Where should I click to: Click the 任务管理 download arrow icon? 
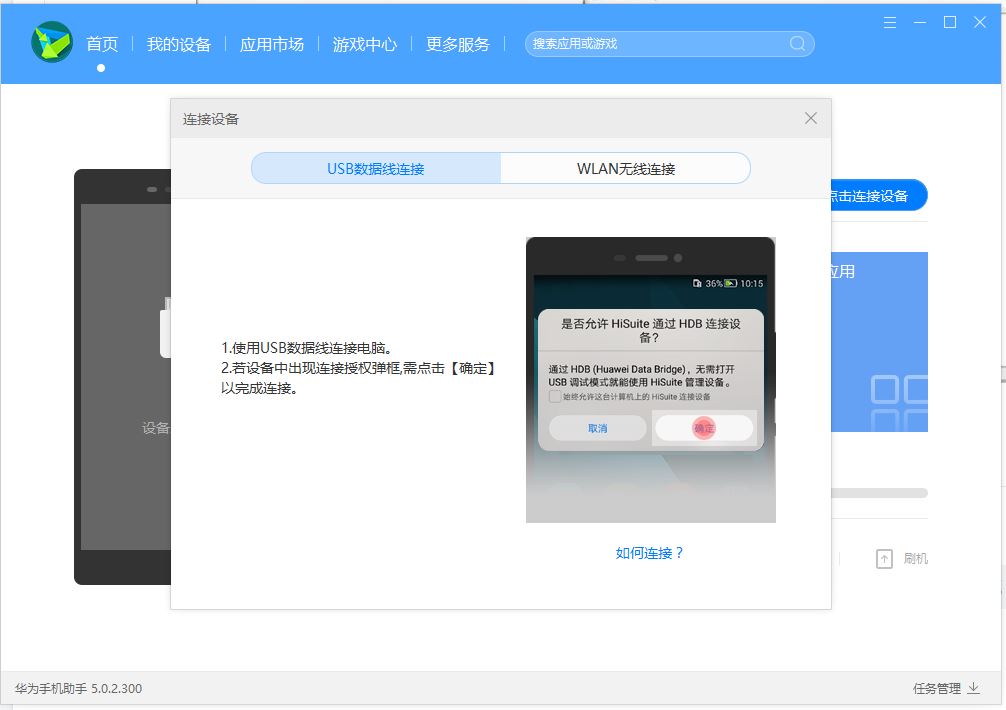point(973,688)
